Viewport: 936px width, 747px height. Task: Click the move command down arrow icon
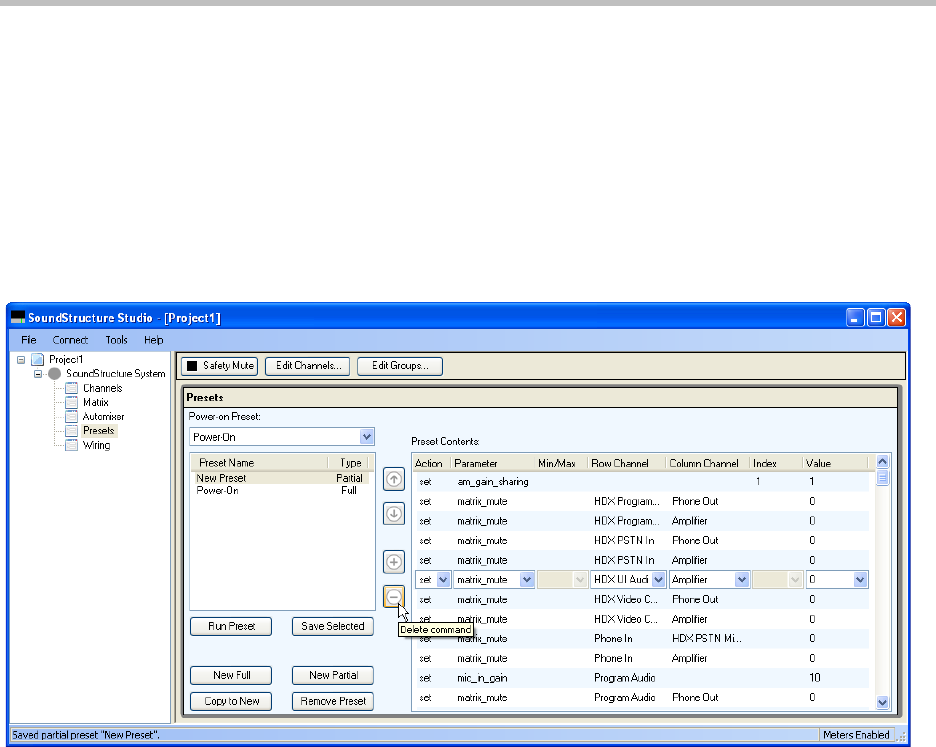click(x=394, y=514)
